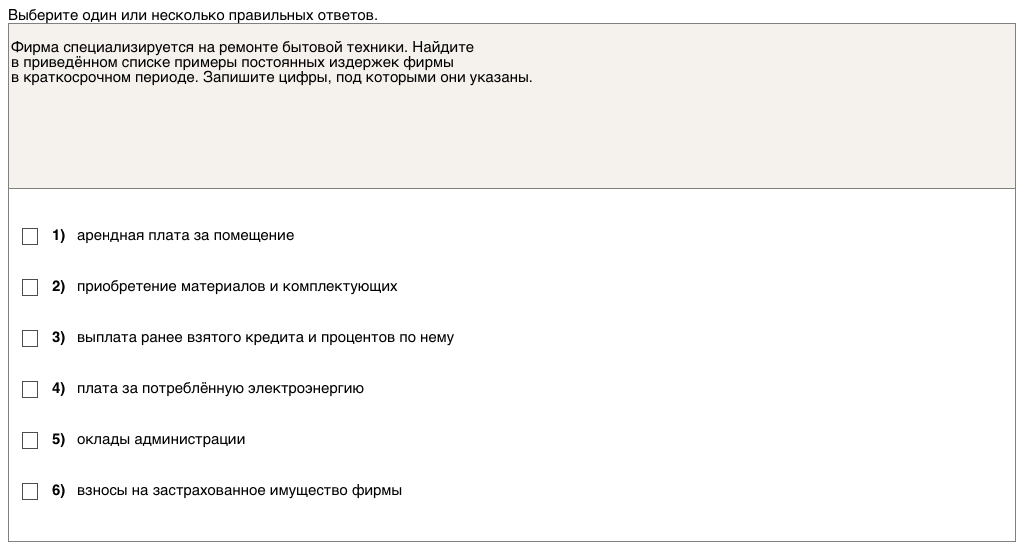Click the bold number label '3)'

point(58,337)
